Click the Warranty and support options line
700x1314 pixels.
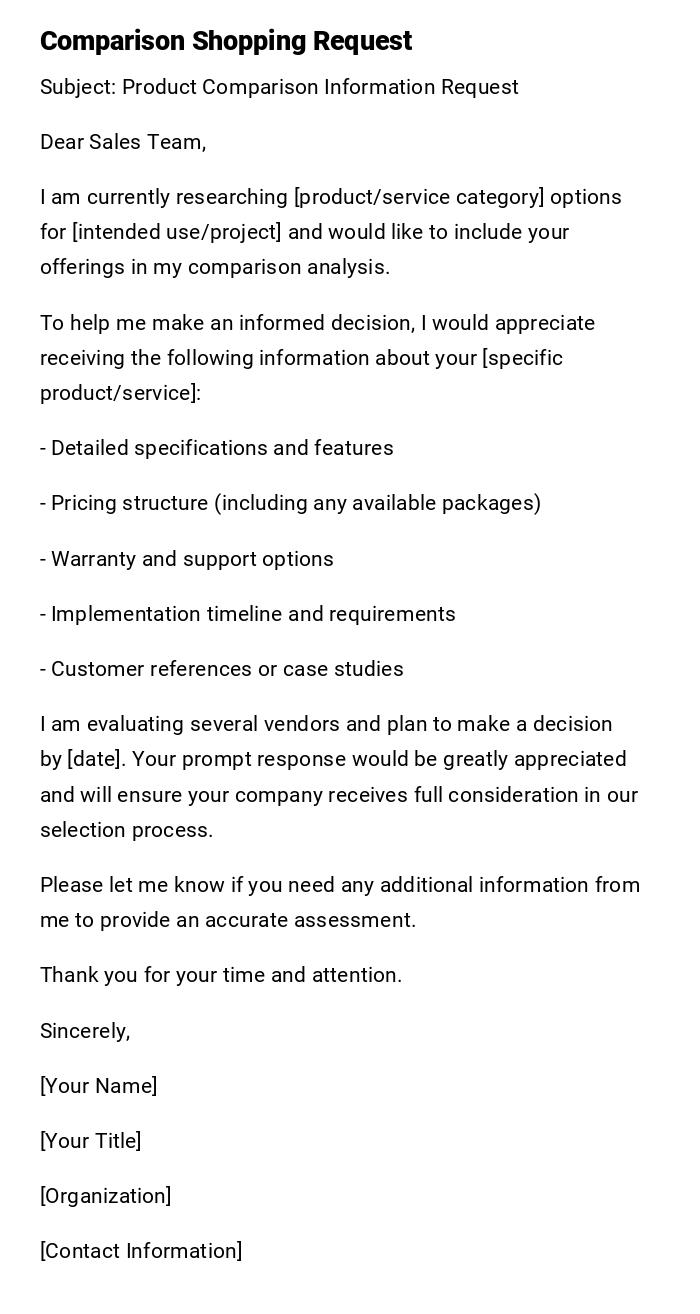187,559
